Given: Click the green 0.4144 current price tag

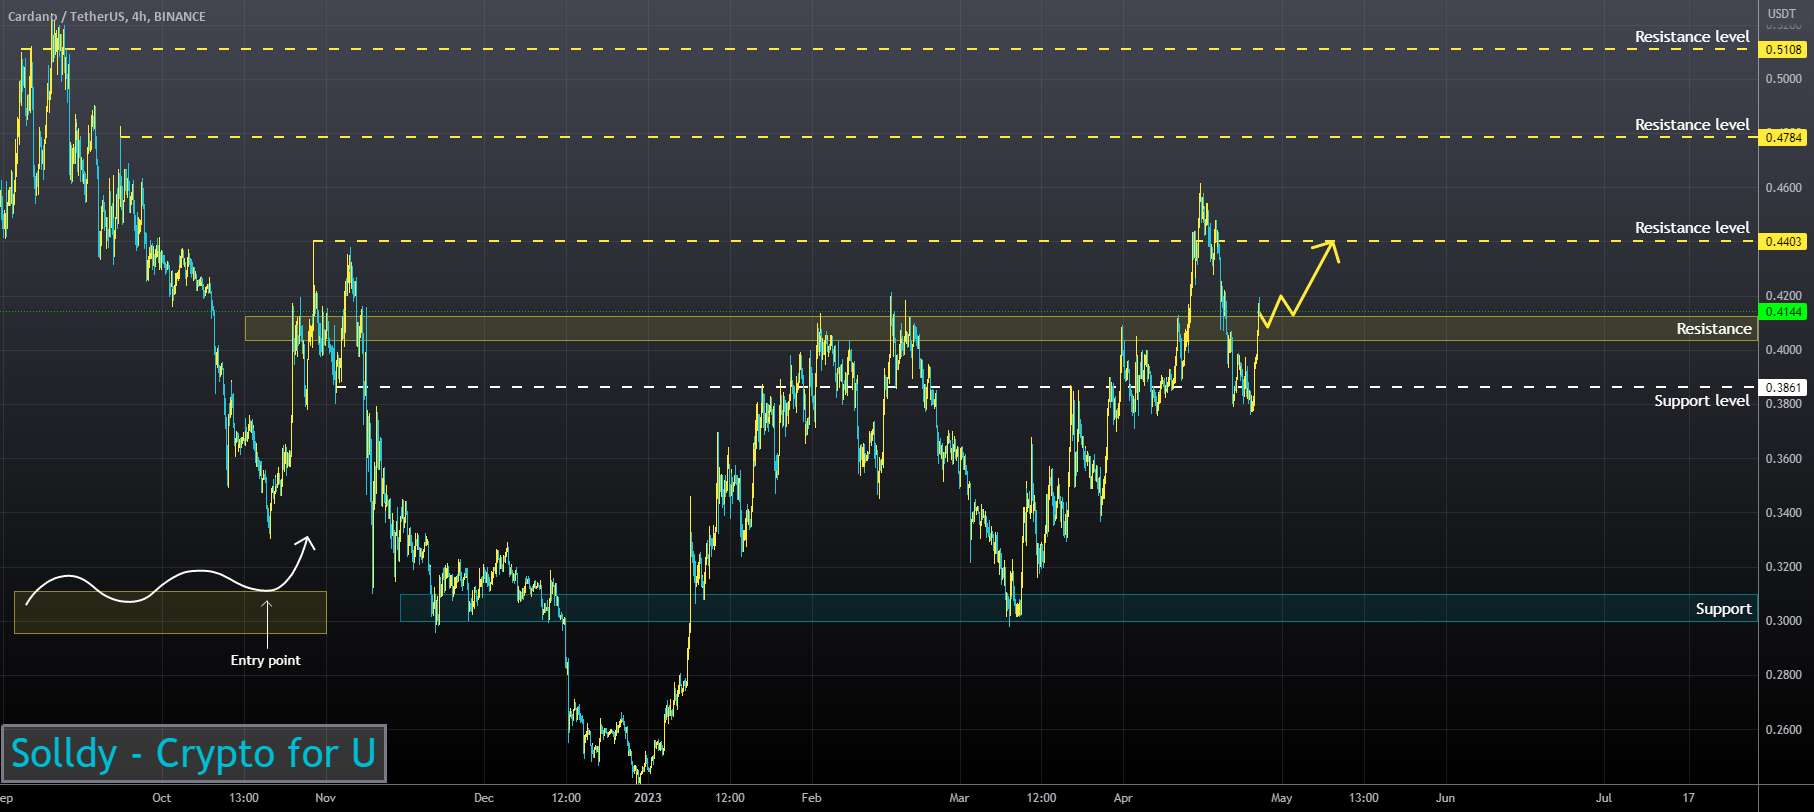Looking at the screenshot, I should [x=1783, y=312].
